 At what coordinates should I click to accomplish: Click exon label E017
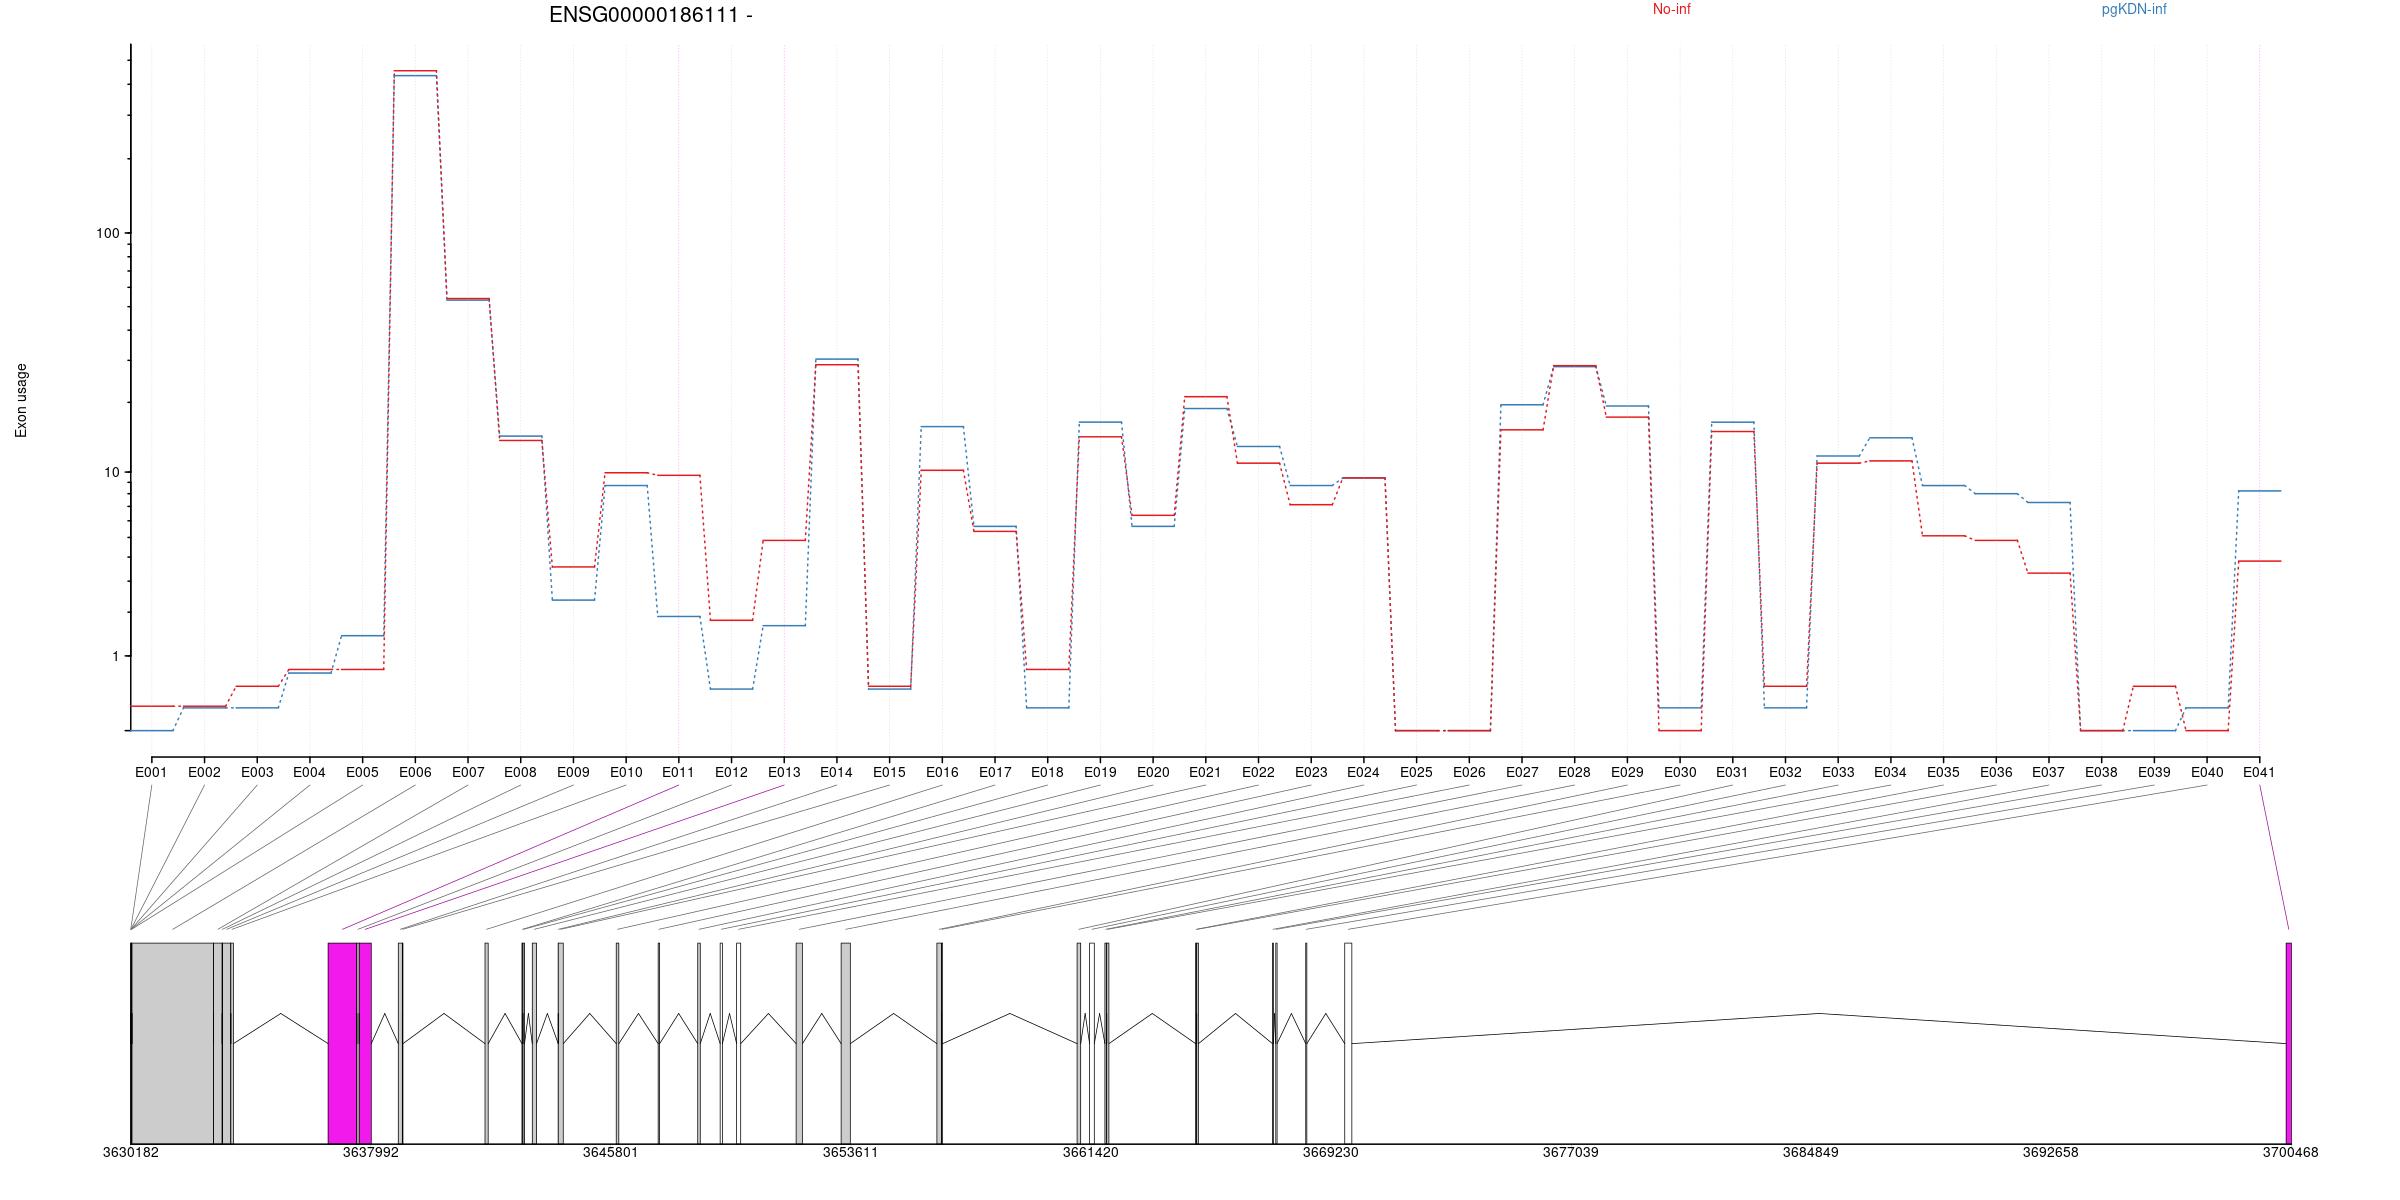tap(995, 772)
